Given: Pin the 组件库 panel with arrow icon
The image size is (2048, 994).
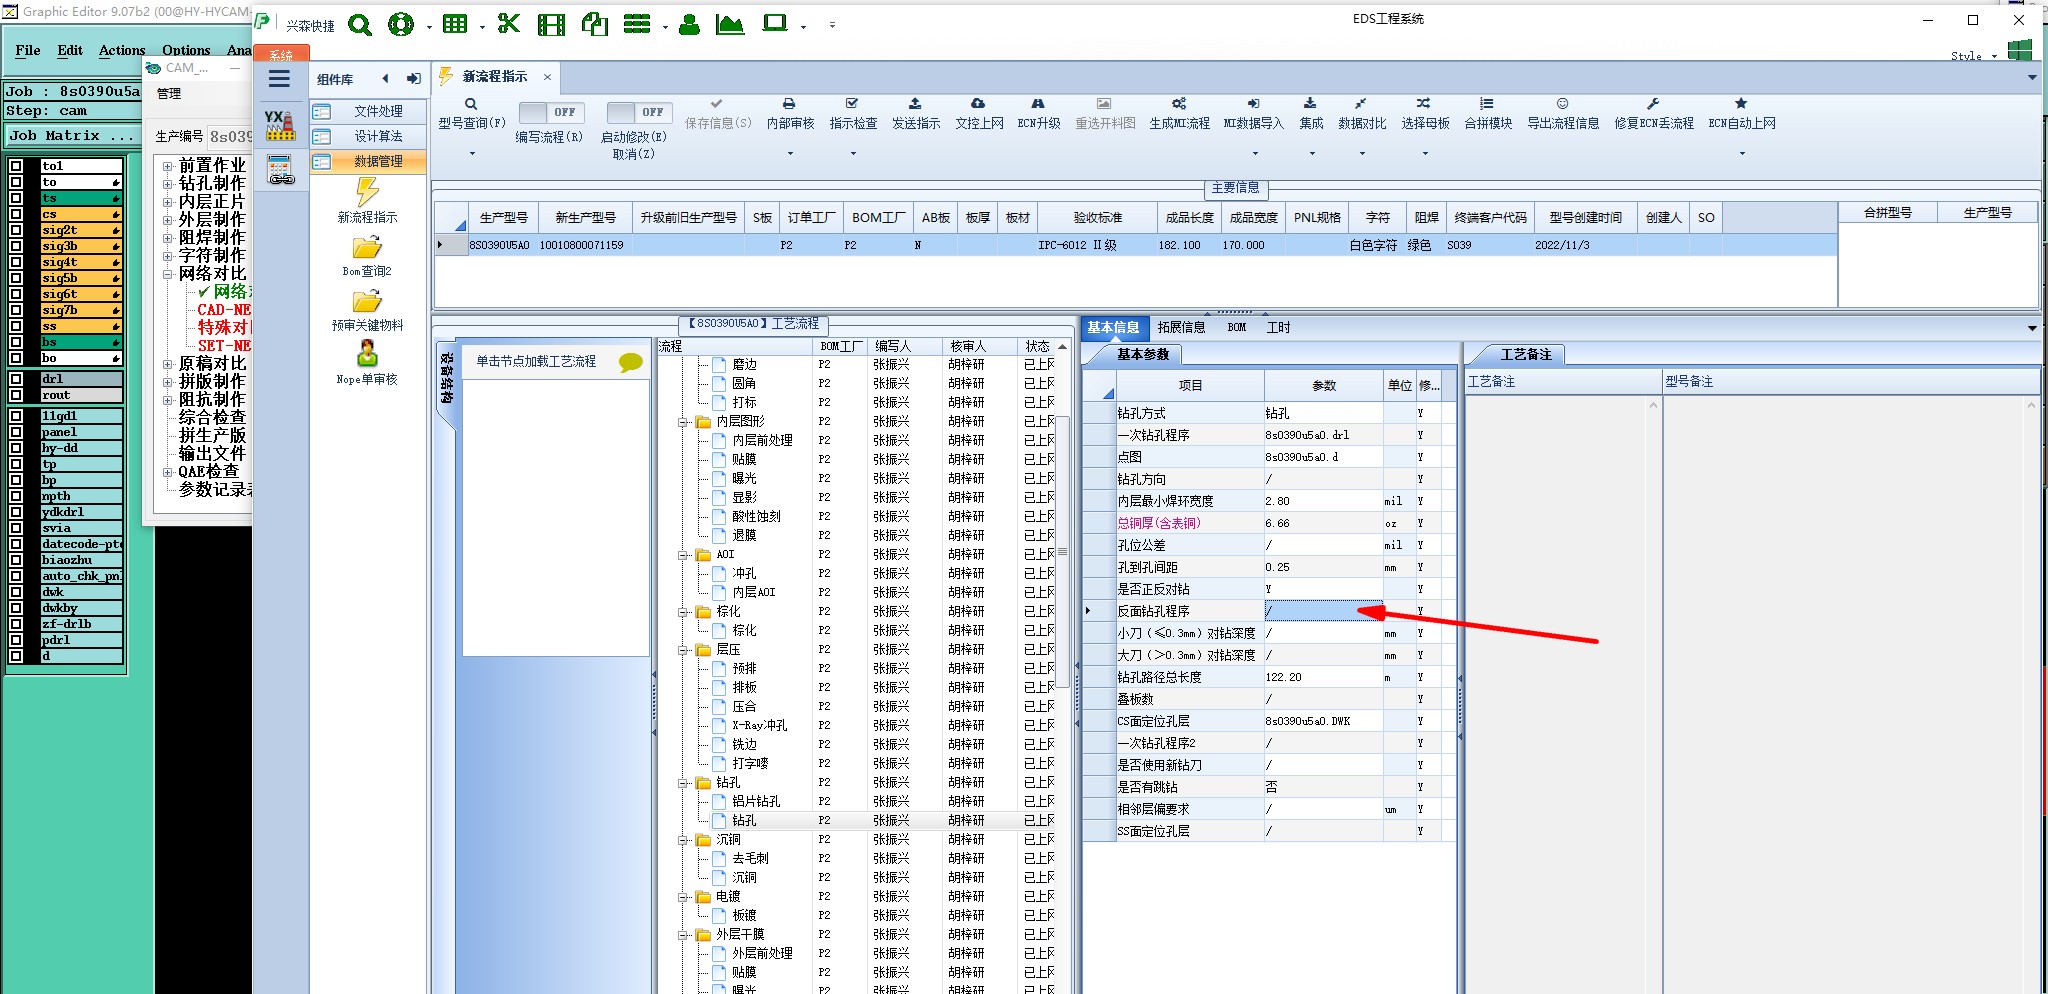Looking at the screenshot, I should tap(413, 79).
